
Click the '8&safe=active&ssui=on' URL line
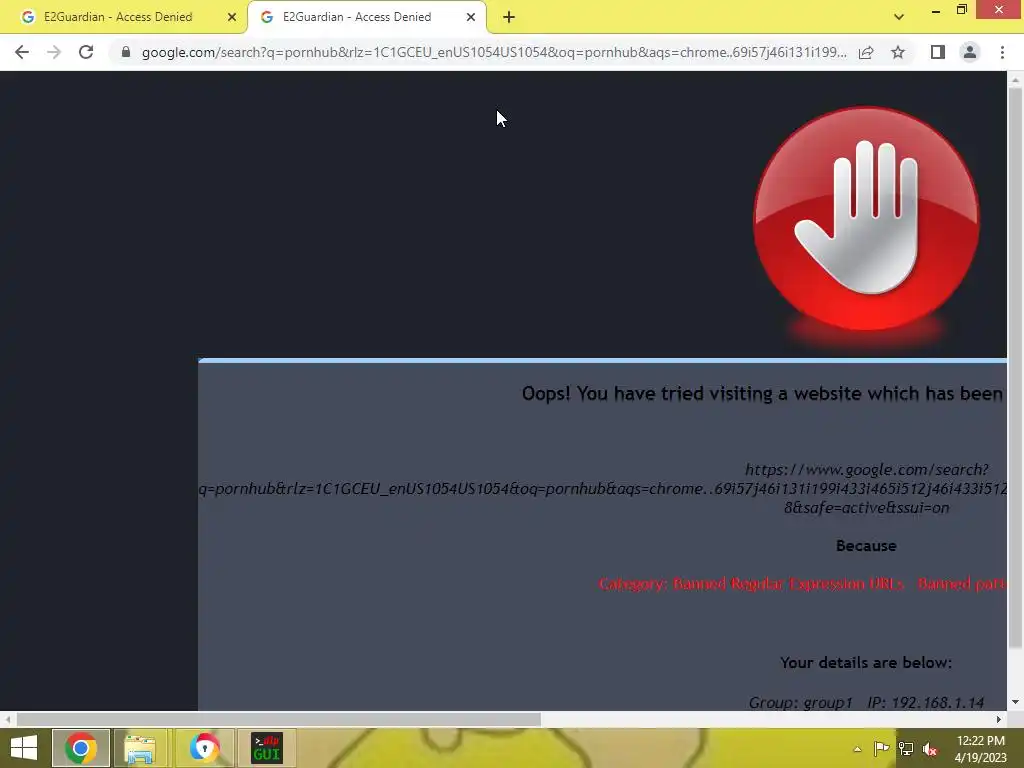[867, 507]
